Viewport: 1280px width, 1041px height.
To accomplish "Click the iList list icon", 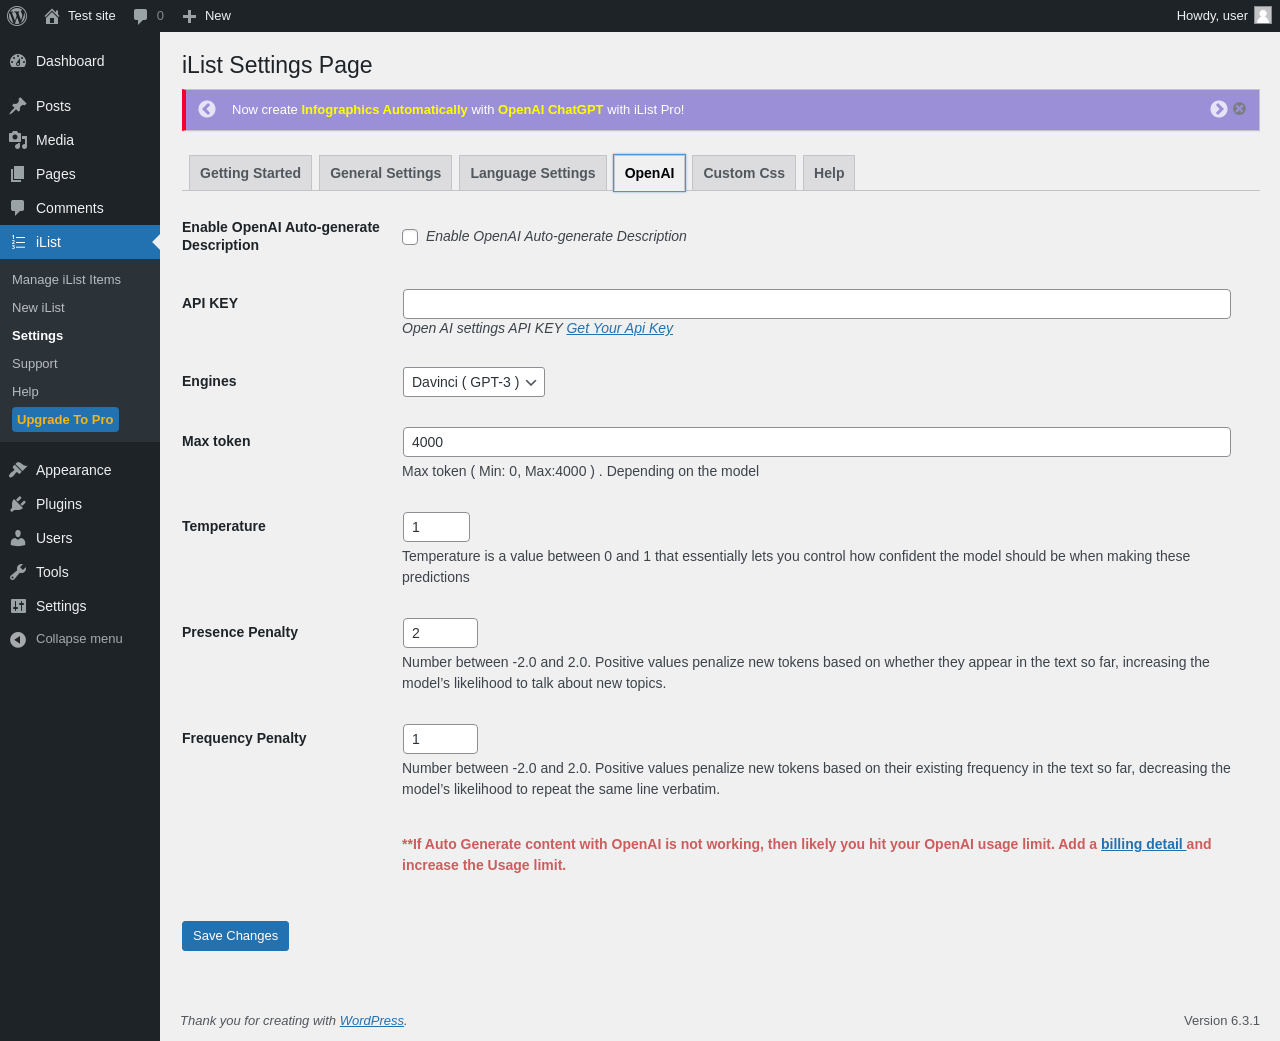I will (18, 242).
